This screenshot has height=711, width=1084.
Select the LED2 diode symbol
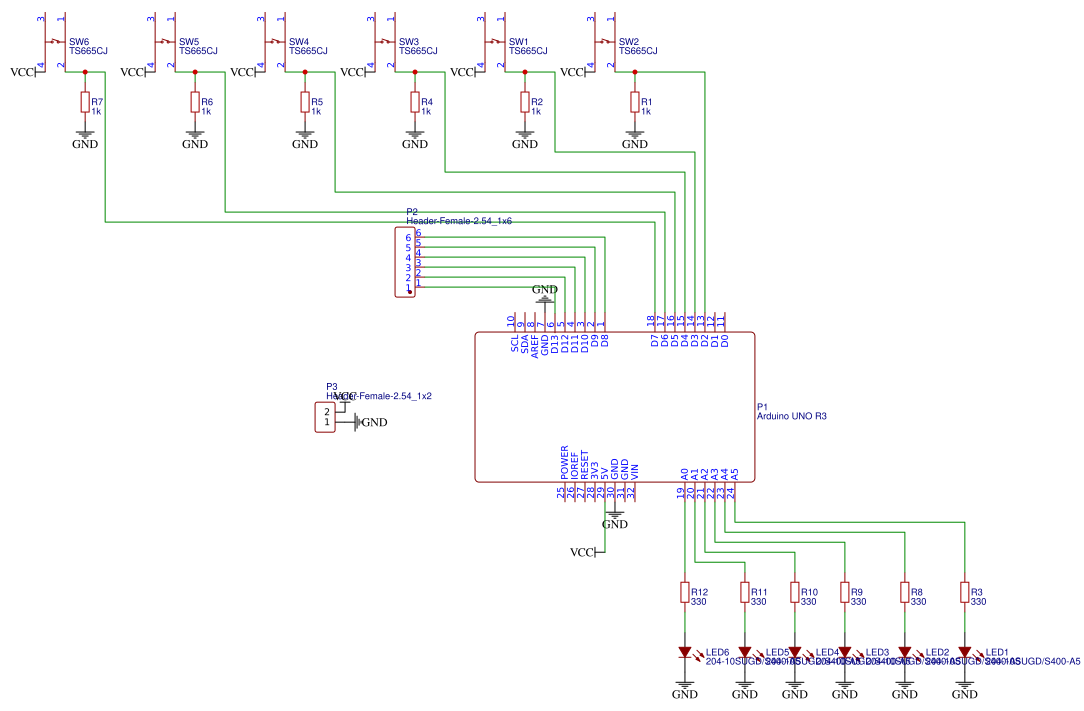click(x=905, y=652)
